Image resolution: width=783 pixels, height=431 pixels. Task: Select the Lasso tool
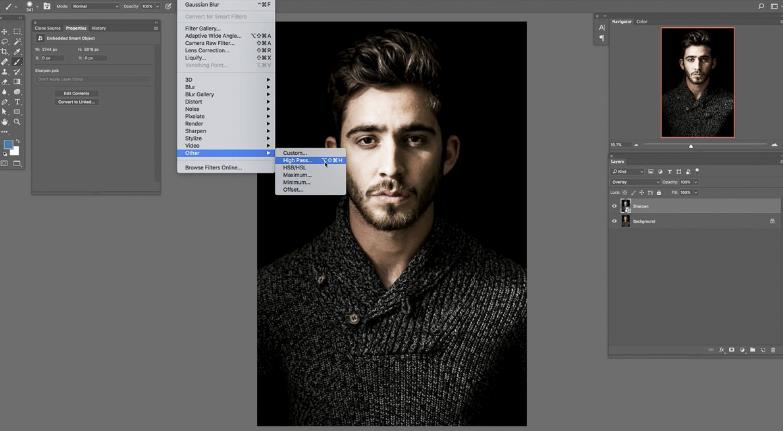click(x=4, y=41)
